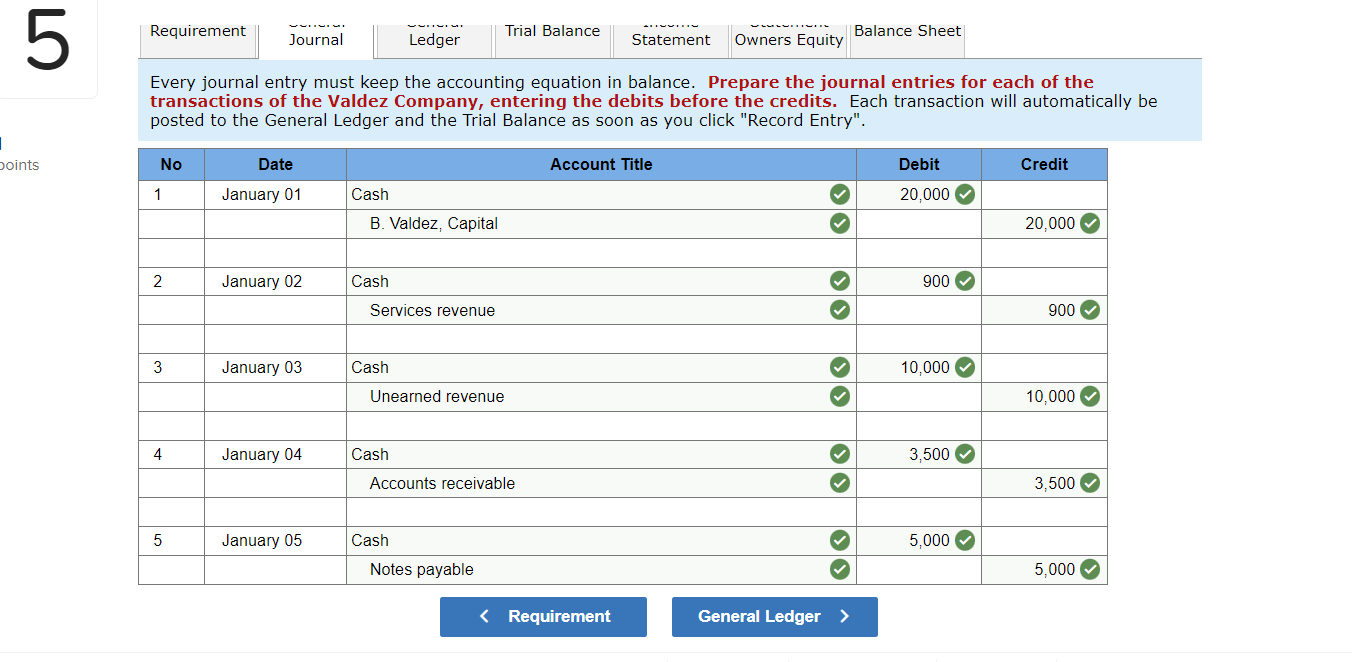Click the 900 debit amount

[936, 281]
